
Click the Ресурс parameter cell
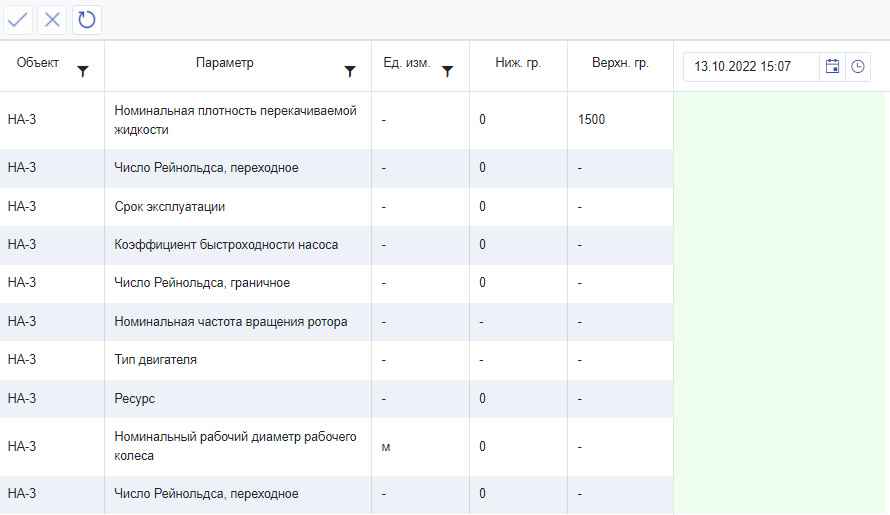tap(135, 398)
